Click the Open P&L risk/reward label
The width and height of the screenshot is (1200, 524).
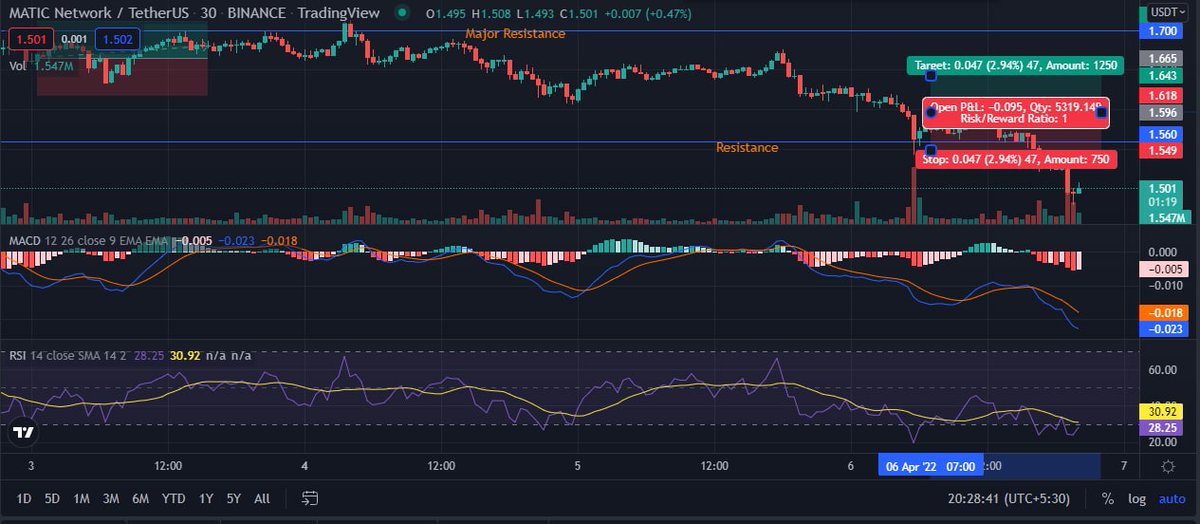[x=1016, y=112]
